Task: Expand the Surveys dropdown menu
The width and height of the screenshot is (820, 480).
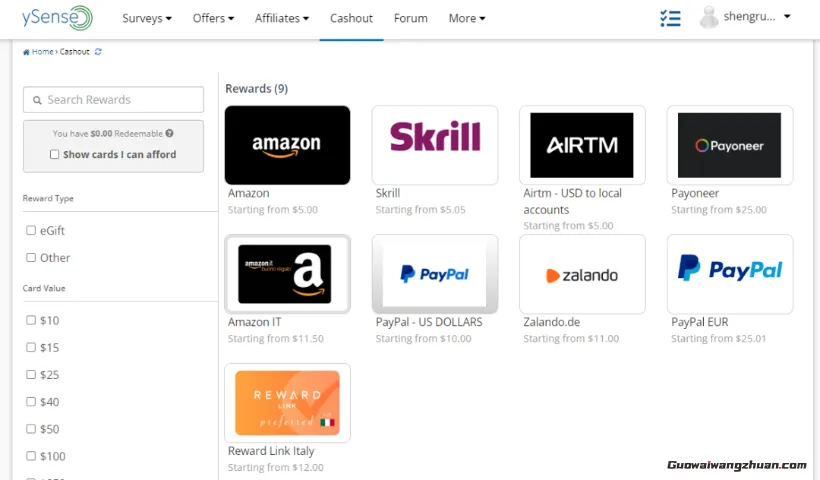Action: point(147,18)
